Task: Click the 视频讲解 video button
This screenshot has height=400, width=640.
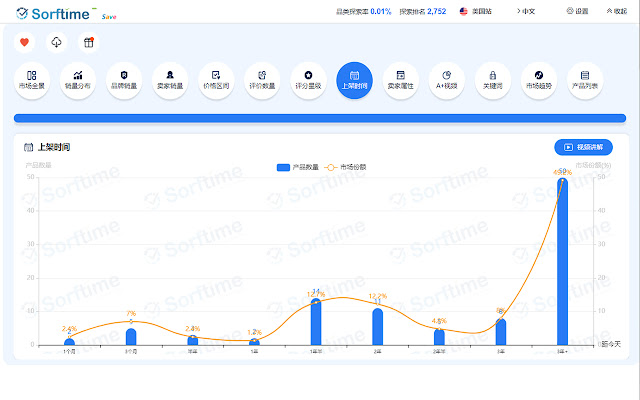Action: click(x=583, y=147)
